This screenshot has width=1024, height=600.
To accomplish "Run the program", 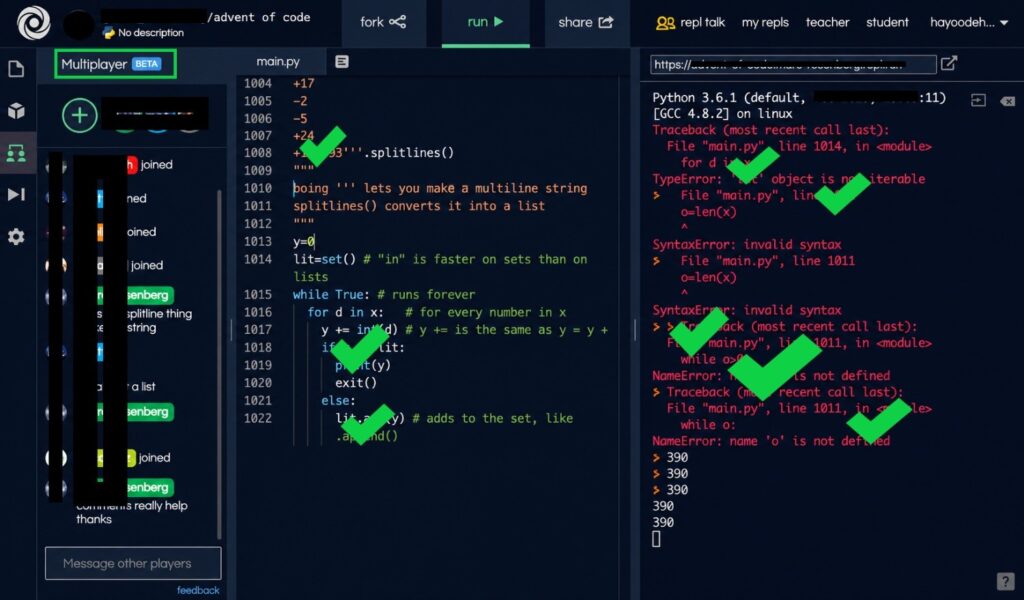I will click(x=485, y=22).
